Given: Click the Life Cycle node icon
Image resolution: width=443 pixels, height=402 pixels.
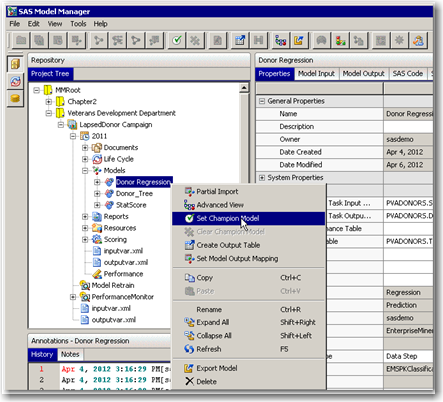Looking at the screenshot, I should 97,159.
